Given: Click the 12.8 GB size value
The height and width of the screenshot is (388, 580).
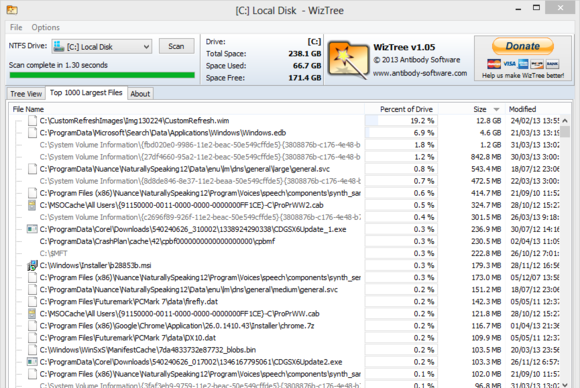Looking at the screenshot, I should pyautogui.click(x=489, y=121).
